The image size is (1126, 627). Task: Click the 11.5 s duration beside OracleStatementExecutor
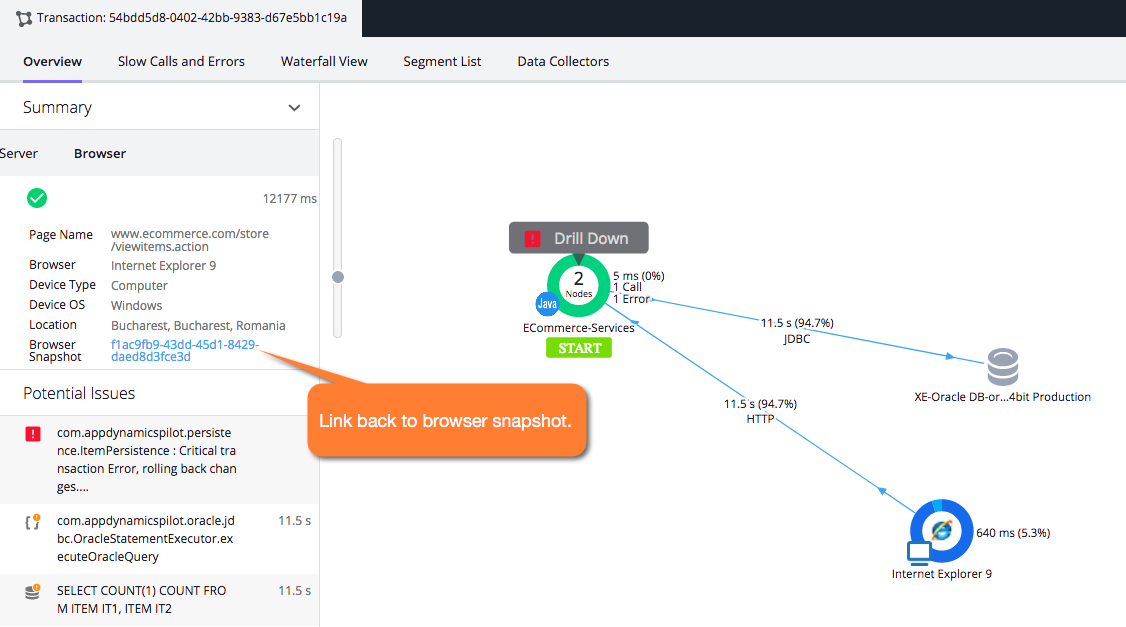pyautogui.click(x=294, y=521)
